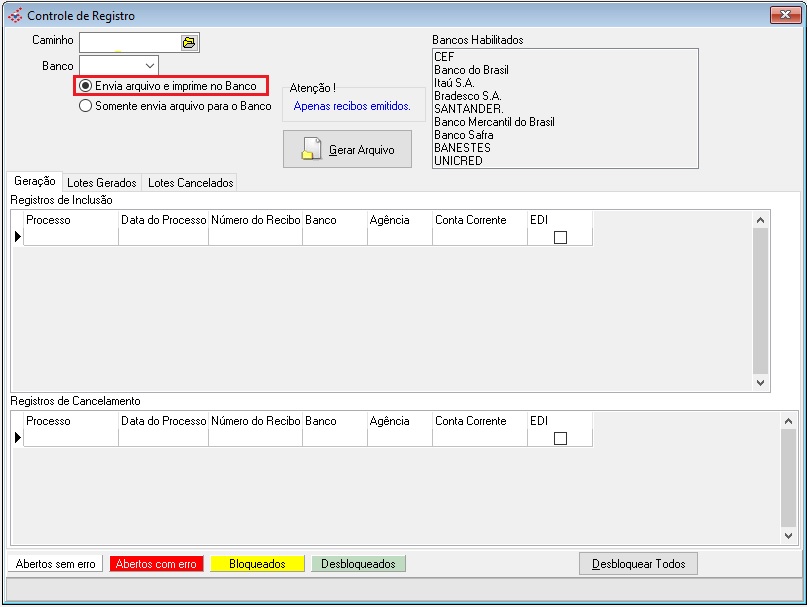Click the folder browse icon beside Caminho
Viewport: 809px width, 607px height.
click(189, 42)
